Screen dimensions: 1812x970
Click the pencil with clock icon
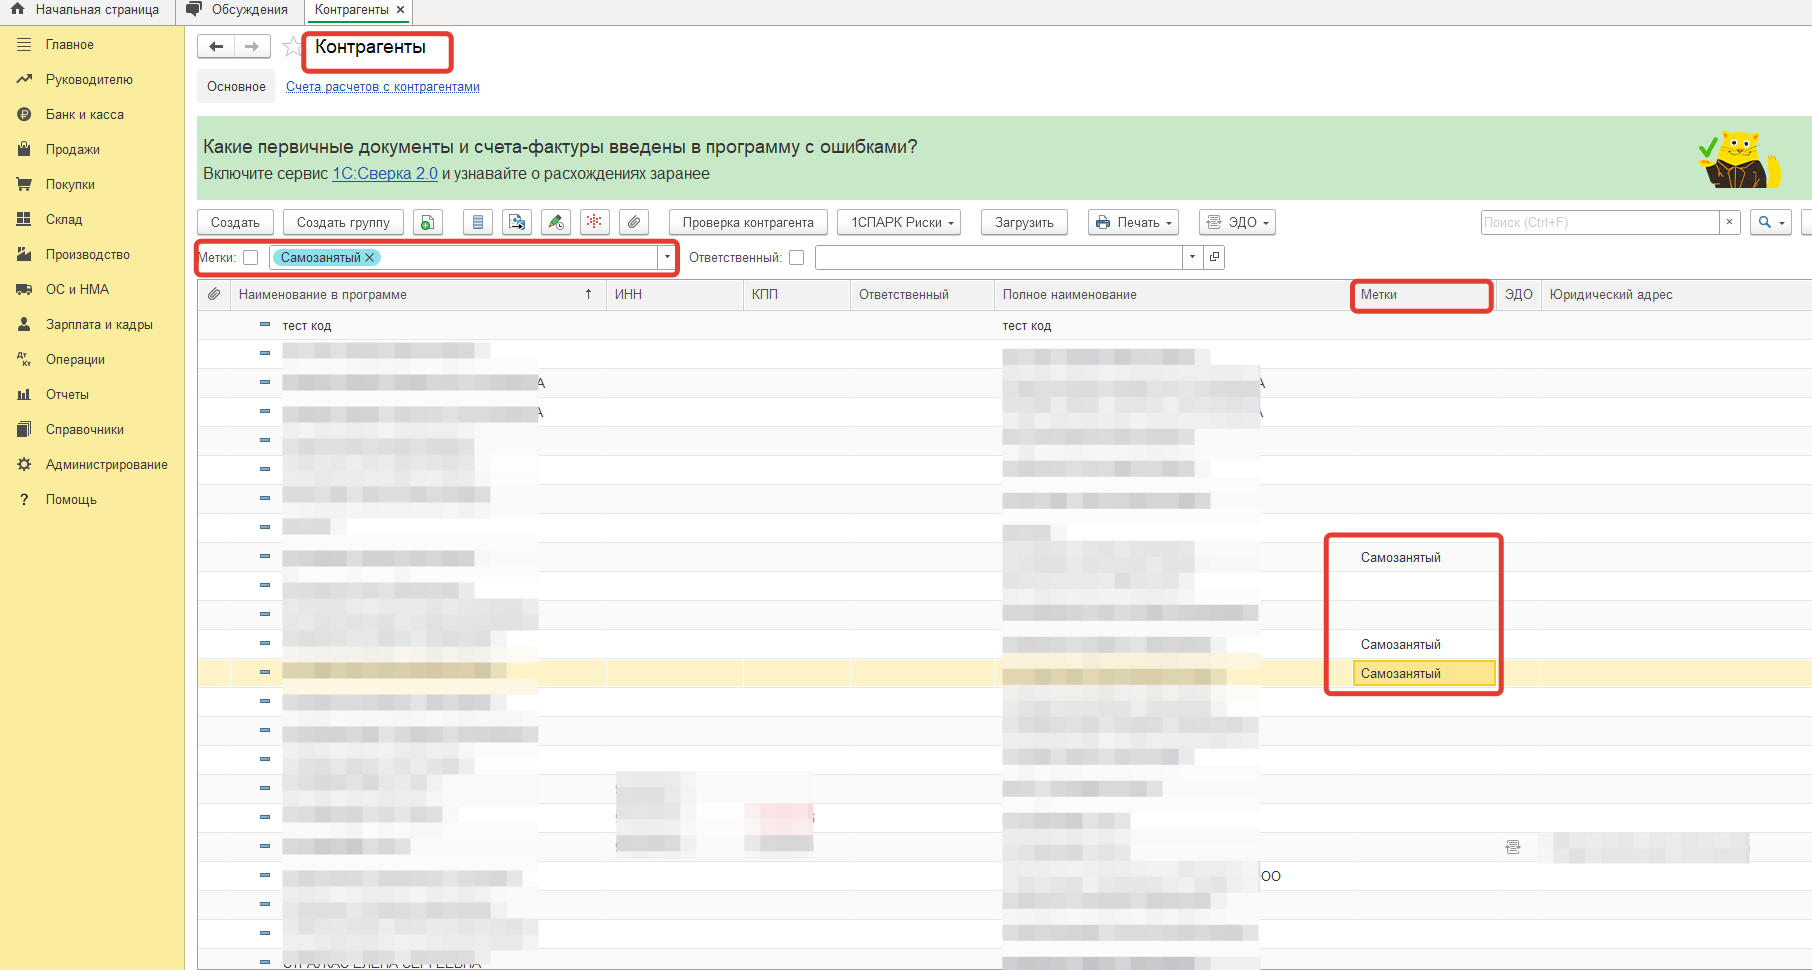[x=556, y=222]
